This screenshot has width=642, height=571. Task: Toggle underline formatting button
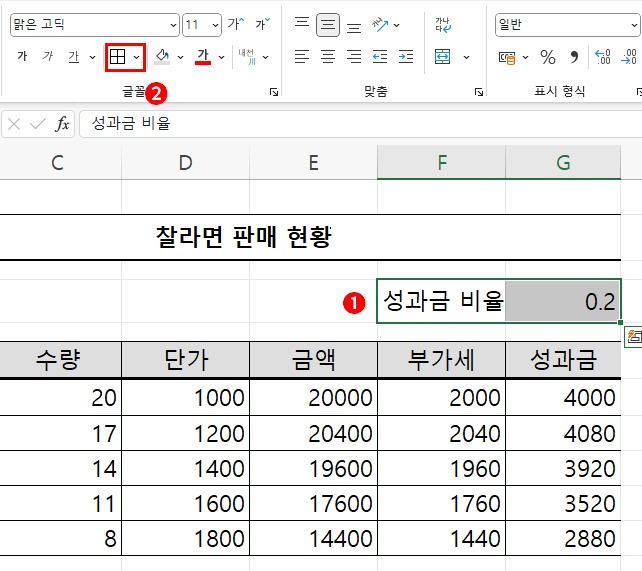(x=74, y=56)
